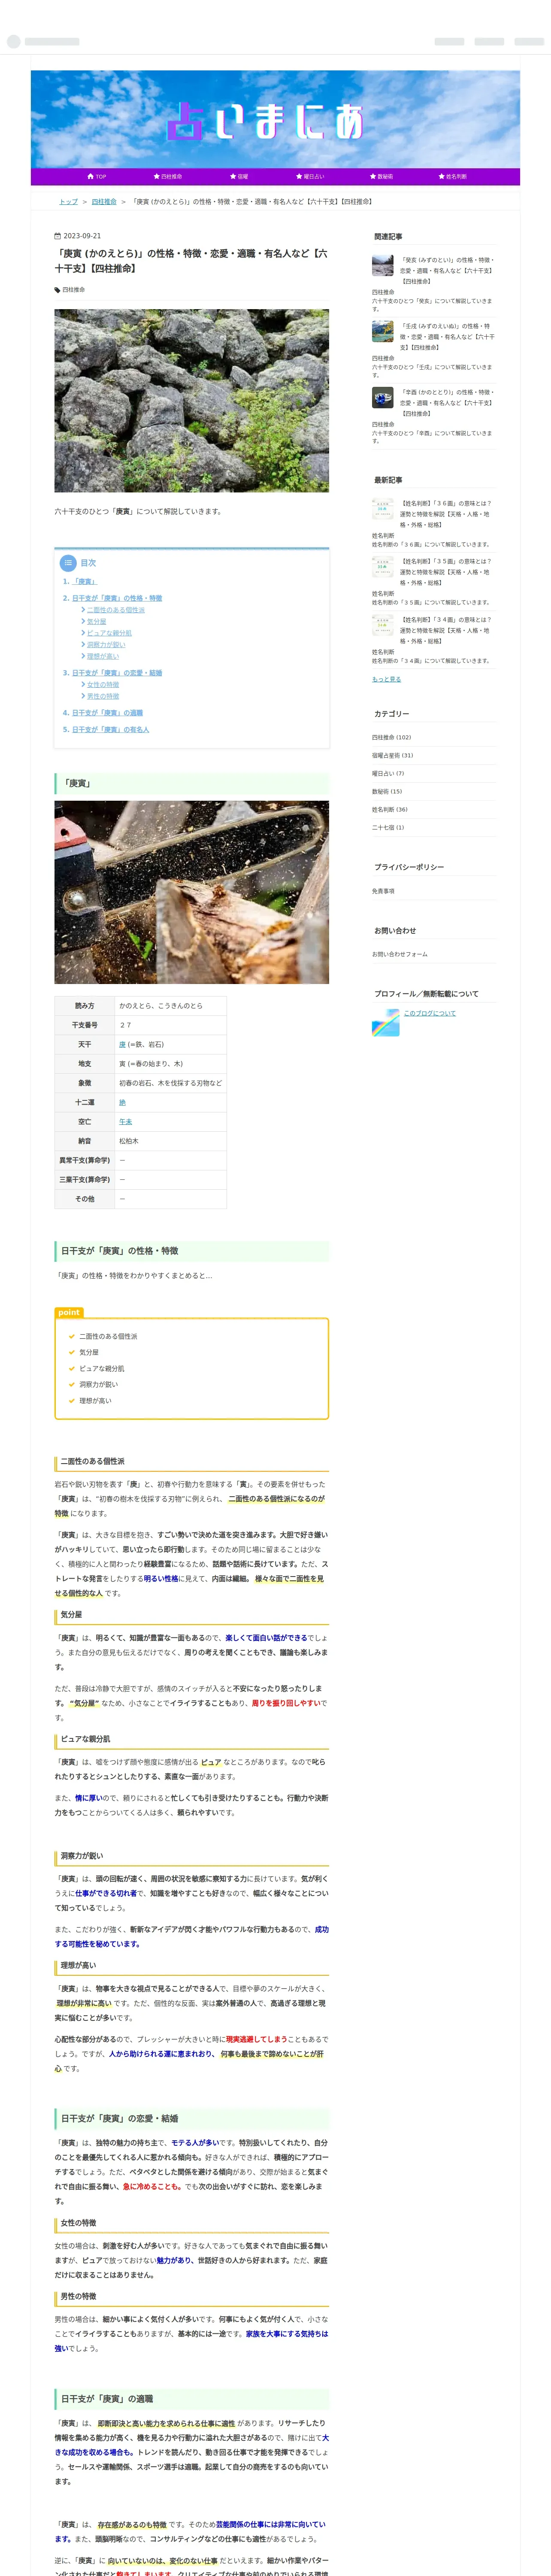Viewport: 551px width, 2576px height.
Task: Click the calendar icon next to 2023-09-21
Action: [57, 236]
